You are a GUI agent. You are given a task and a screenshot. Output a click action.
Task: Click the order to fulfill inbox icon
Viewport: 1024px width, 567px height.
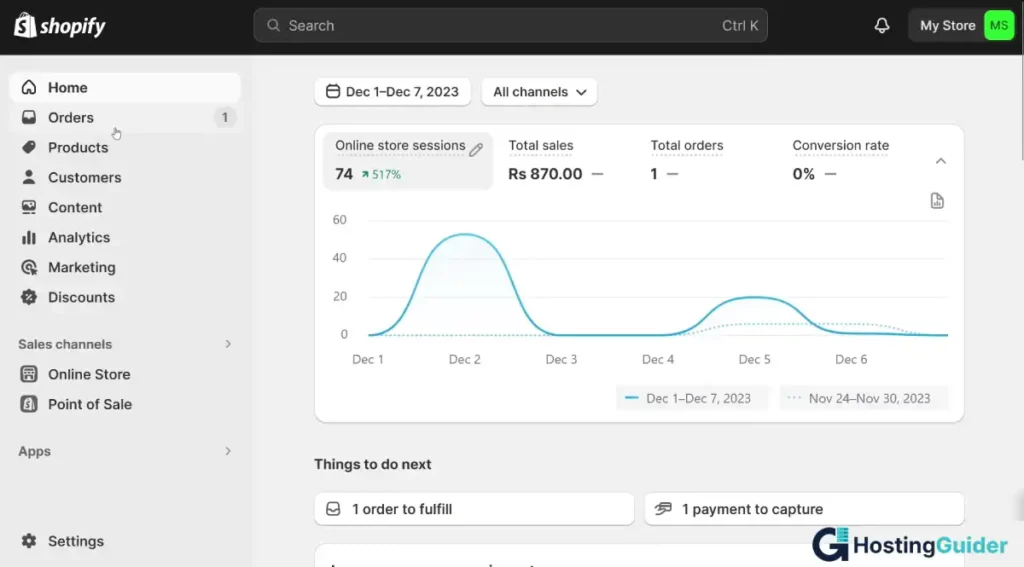(333, 509)
